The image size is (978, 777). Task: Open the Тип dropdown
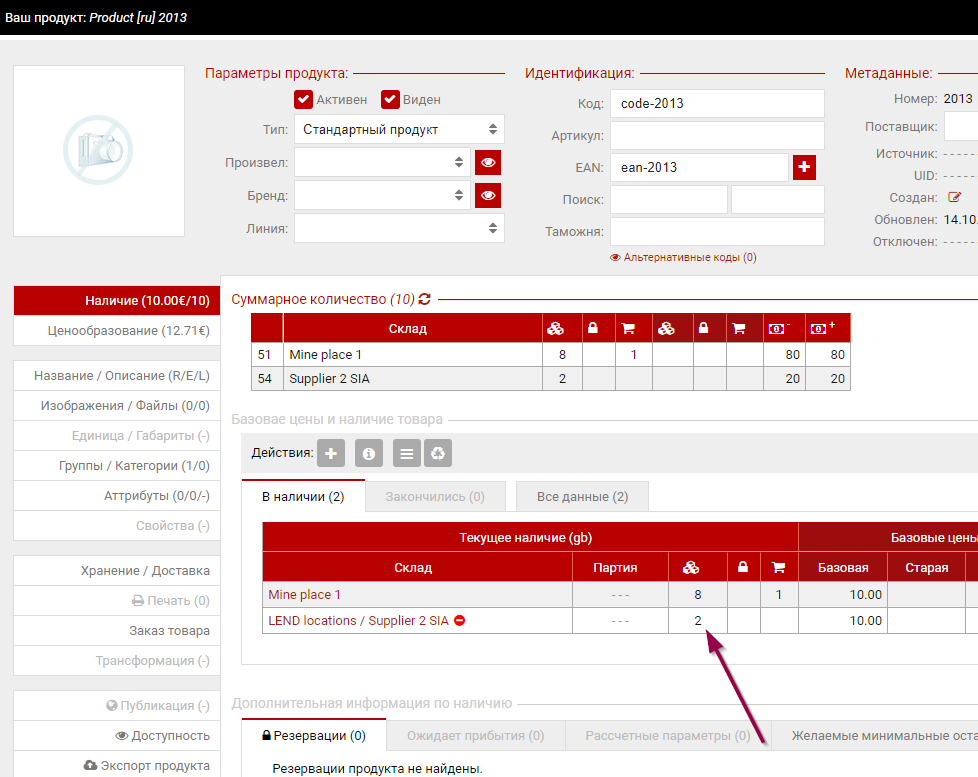click(x=398, y=129)
